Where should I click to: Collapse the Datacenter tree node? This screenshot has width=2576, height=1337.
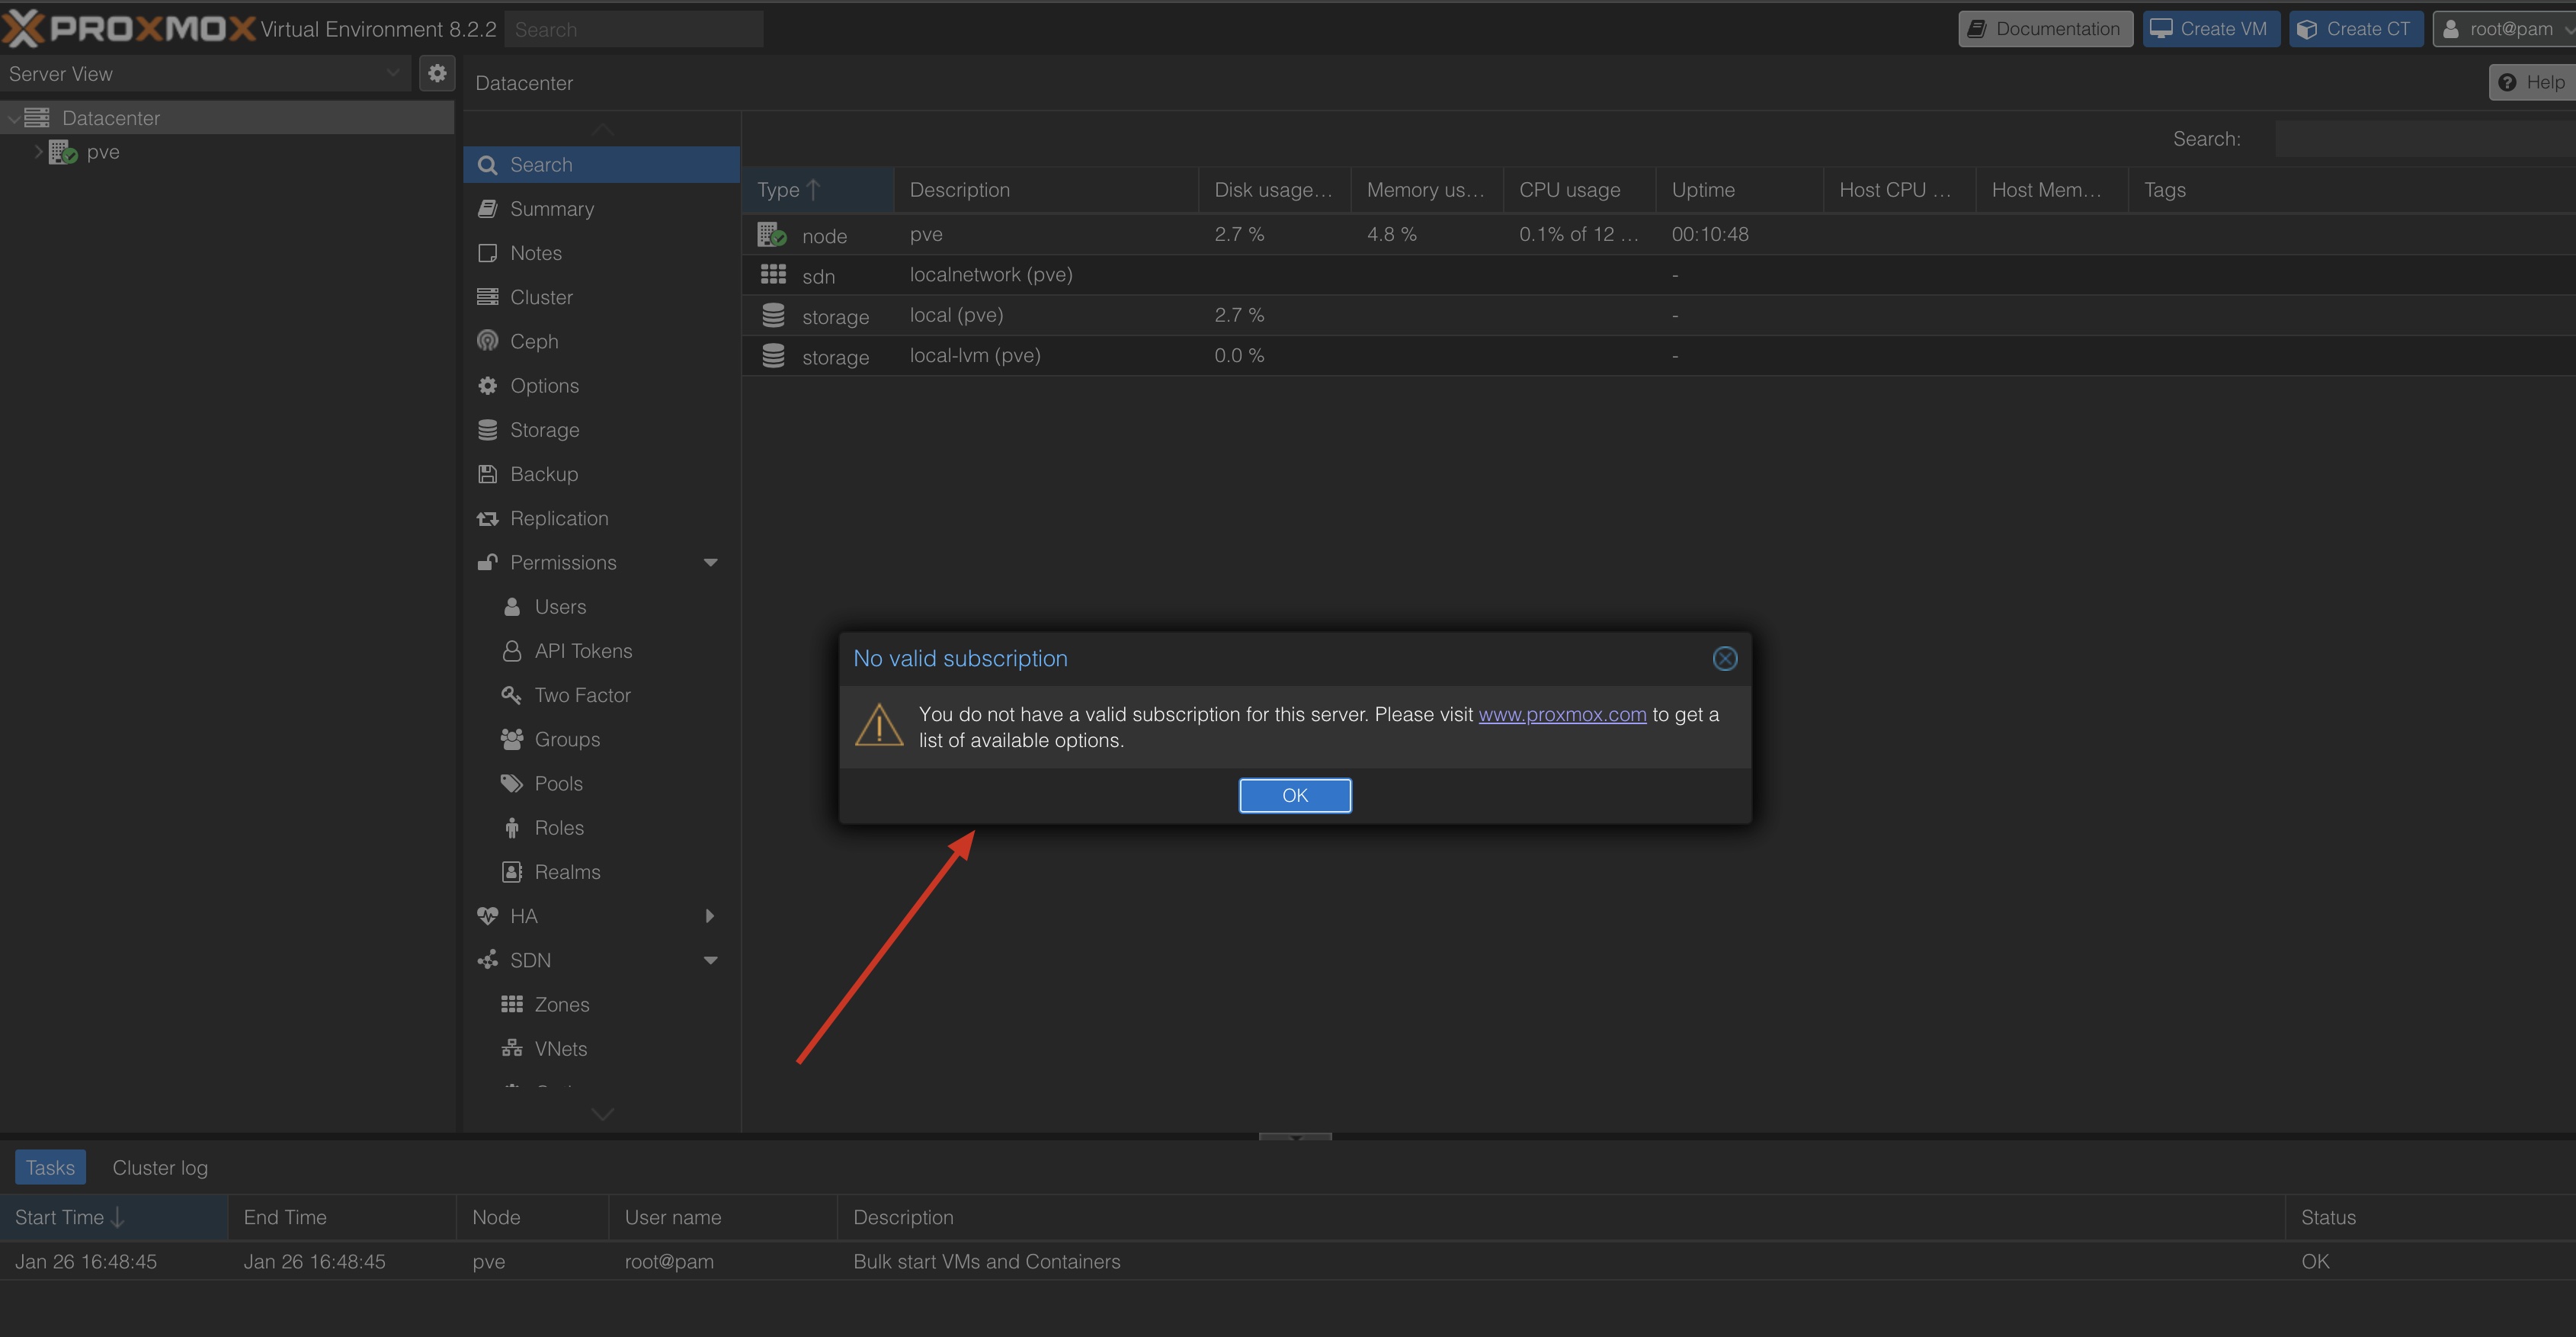point(13,118)
